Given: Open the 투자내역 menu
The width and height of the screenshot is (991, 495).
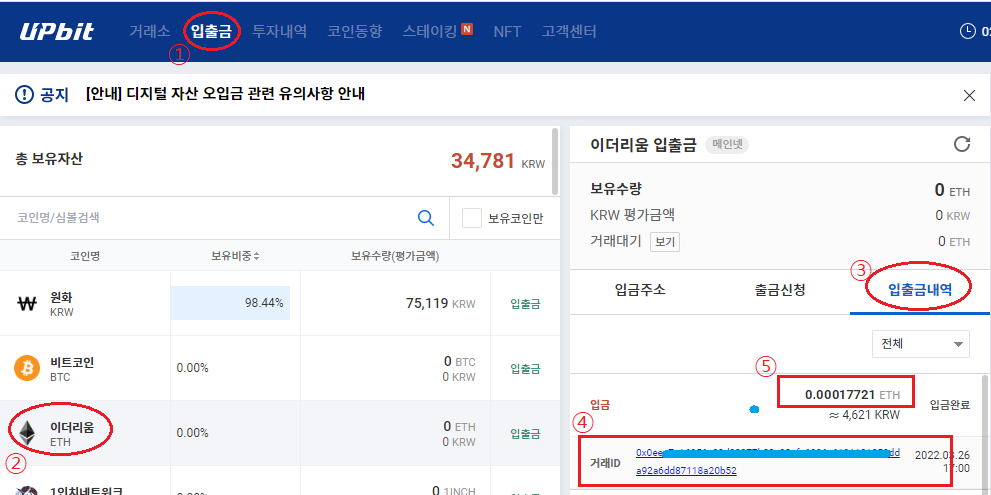Looking at the screenshot, I should tap(279, 31).
